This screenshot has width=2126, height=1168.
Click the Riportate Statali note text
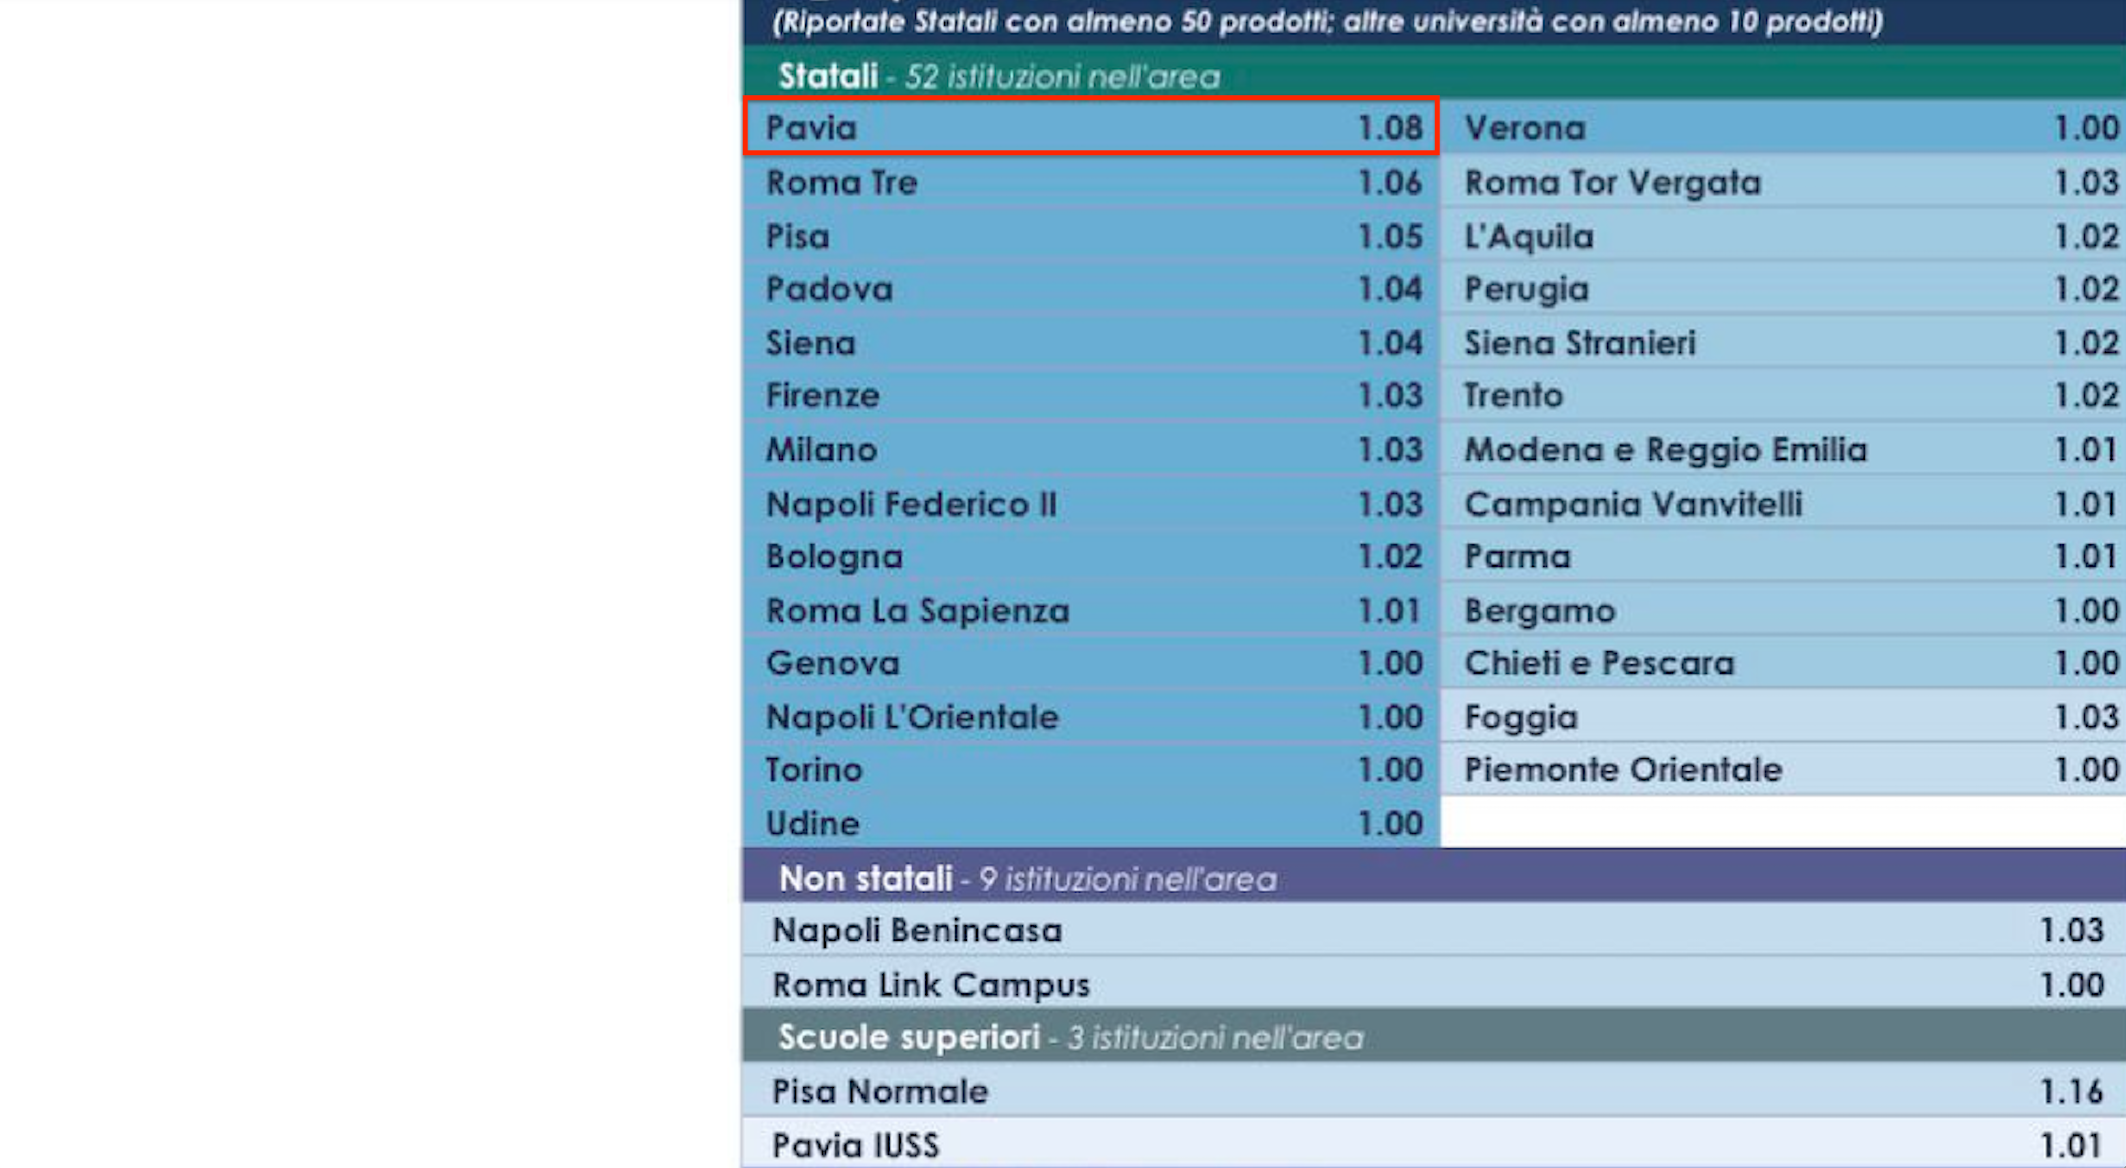(x=1328, y=21)
